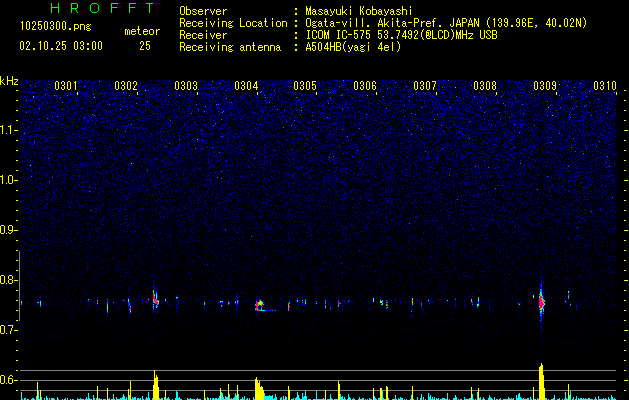
Task: Click the meteor count value 25
Action: coord(145,46)
